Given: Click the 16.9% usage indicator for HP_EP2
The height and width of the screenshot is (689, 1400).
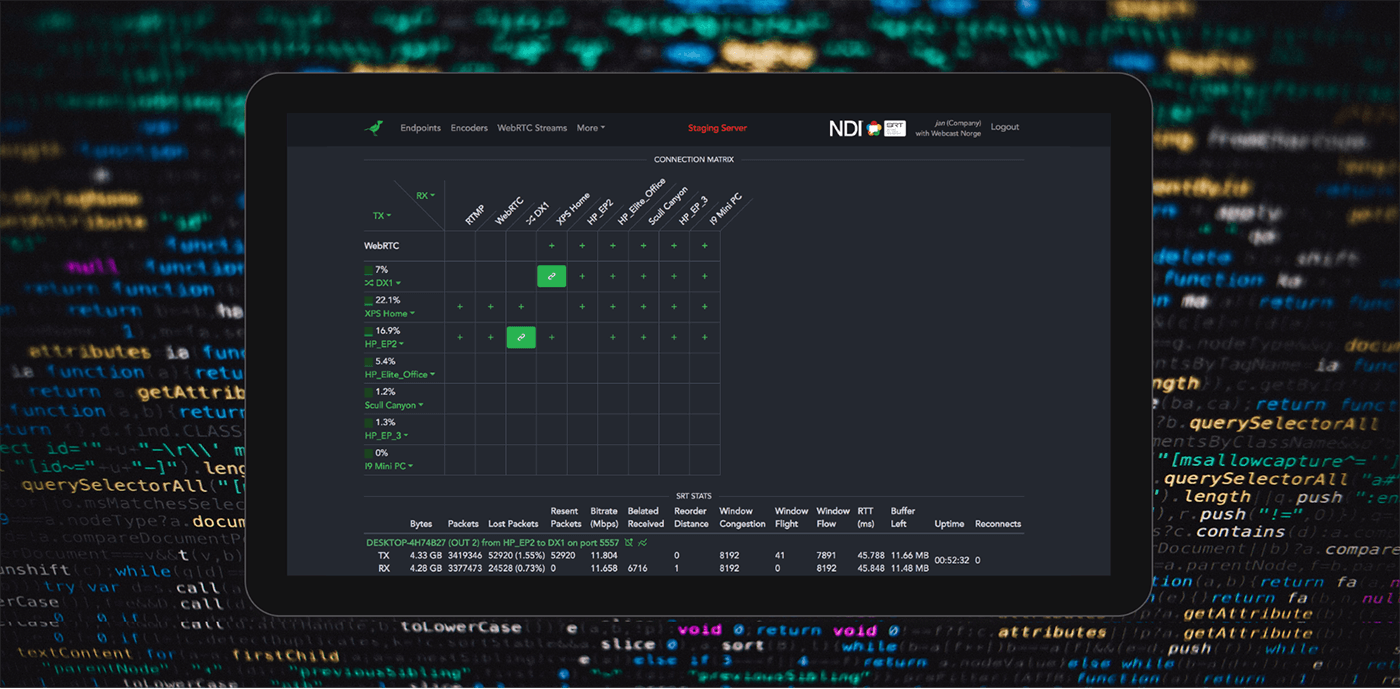Looking at the screenshot, I should point(383,331).
